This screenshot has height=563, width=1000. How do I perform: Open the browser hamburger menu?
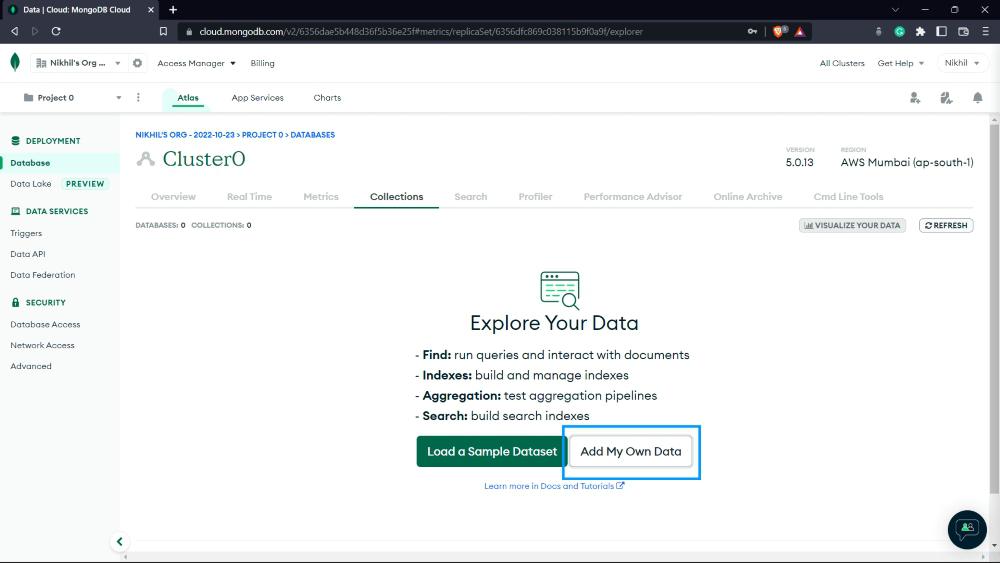pyautogui.click(x=985, y=31)
